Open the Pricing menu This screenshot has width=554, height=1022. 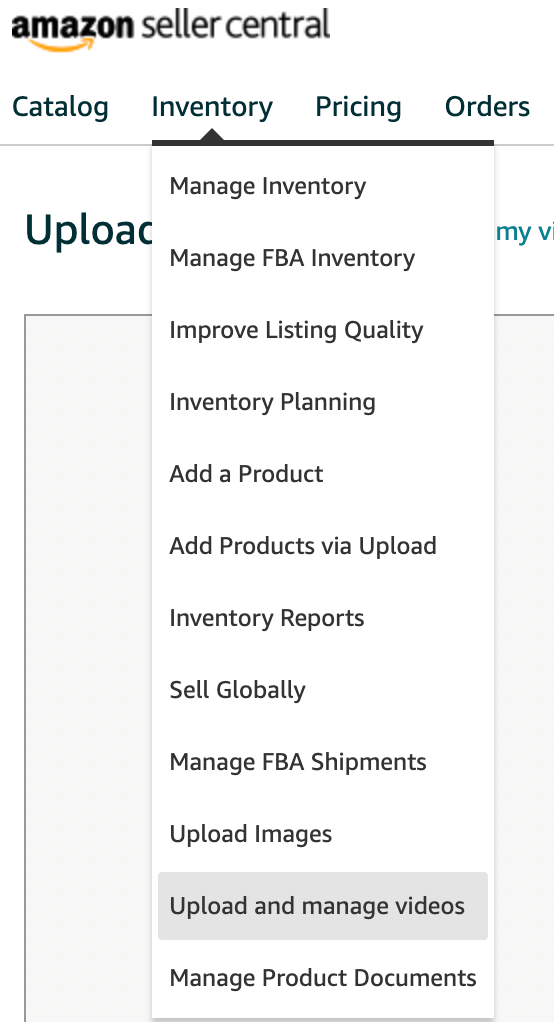(x=358, y=107)
